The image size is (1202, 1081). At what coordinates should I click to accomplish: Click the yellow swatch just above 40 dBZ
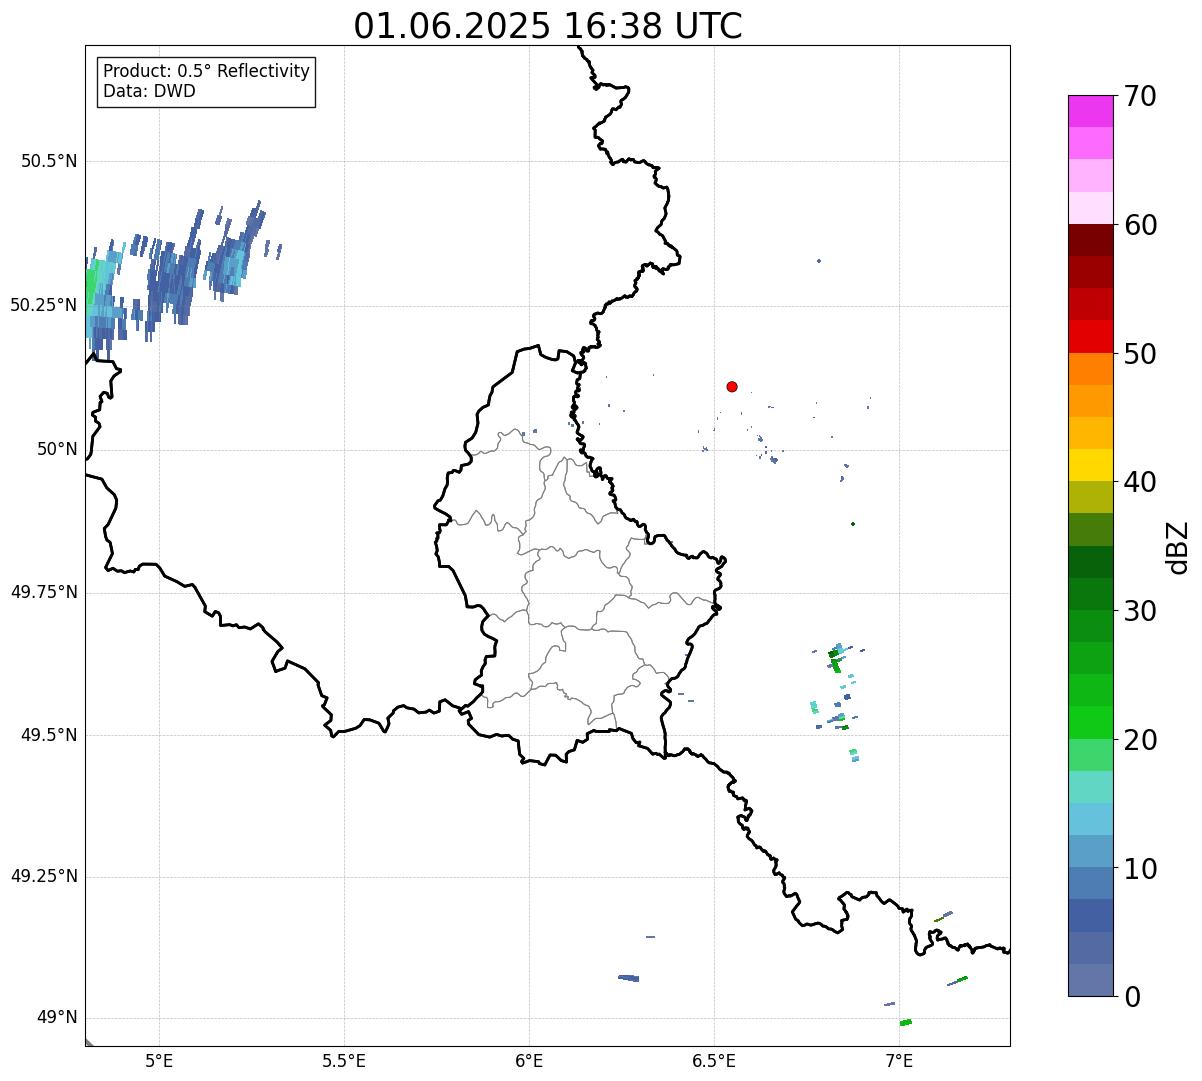pos(1090,465)
